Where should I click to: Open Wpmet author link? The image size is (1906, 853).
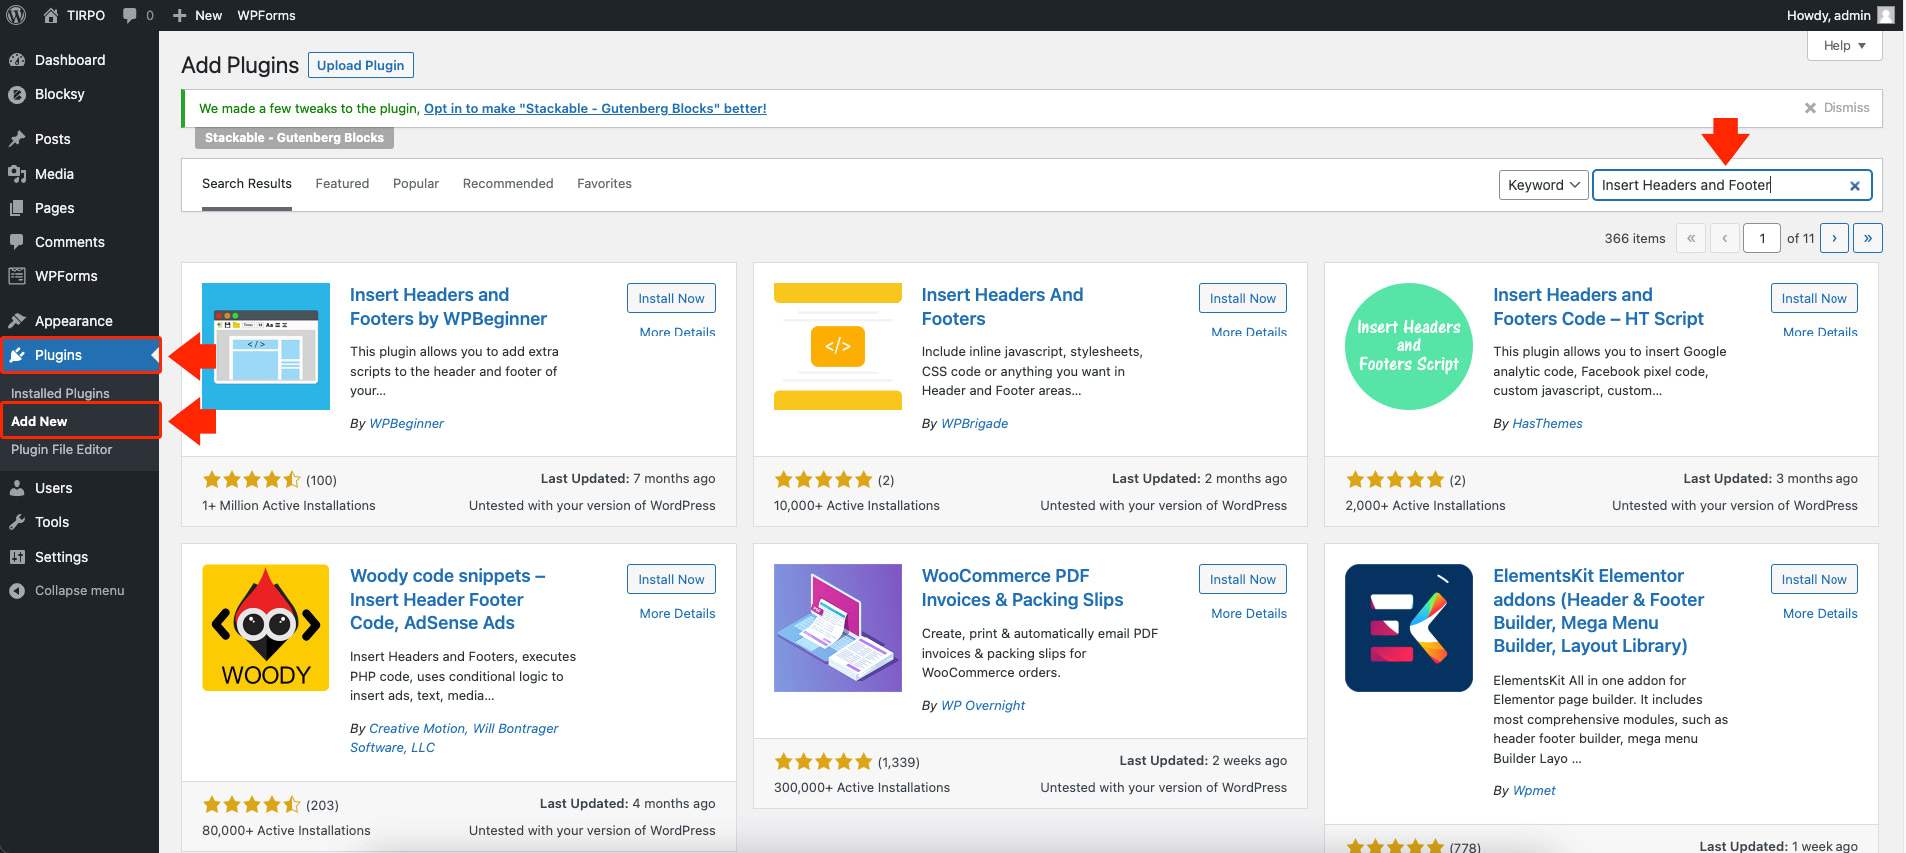click(1534, 791)
